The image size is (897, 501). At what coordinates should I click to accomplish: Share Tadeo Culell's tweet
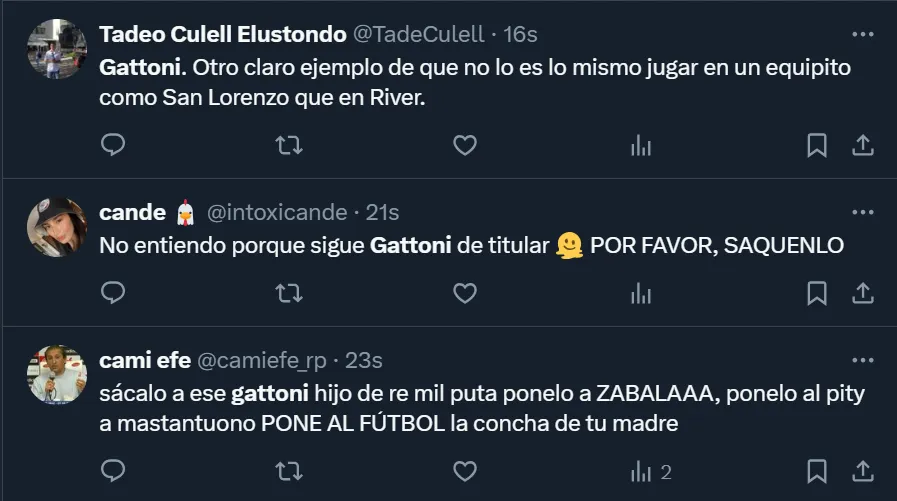862,146
